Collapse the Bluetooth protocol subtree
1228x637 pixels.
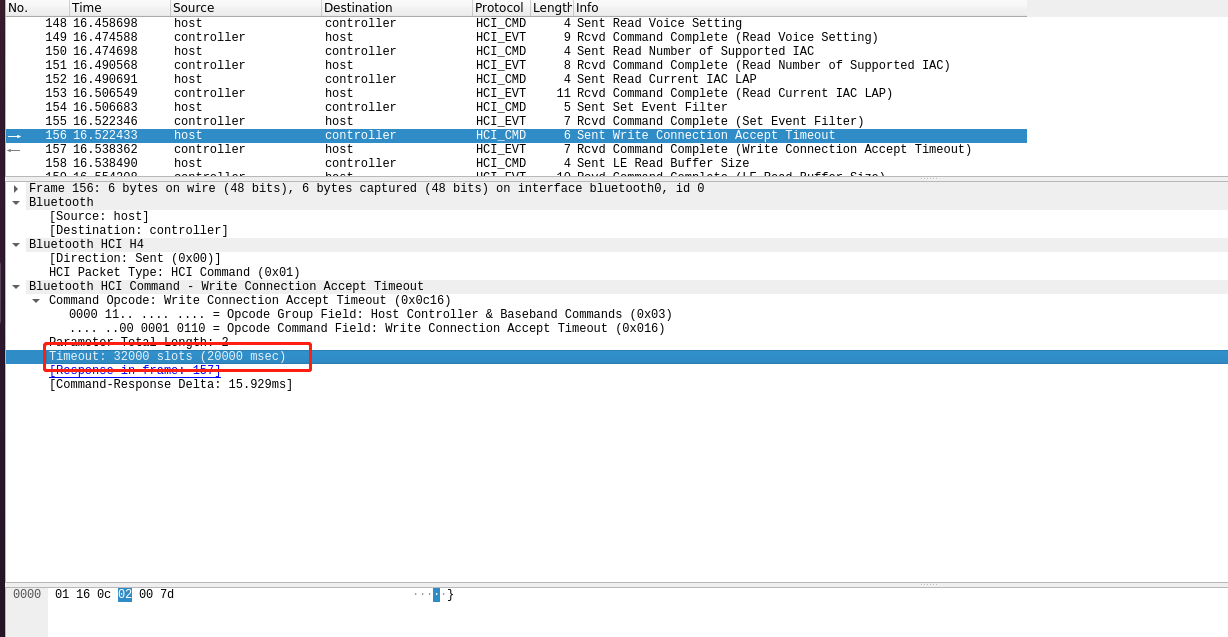point(15,201)
